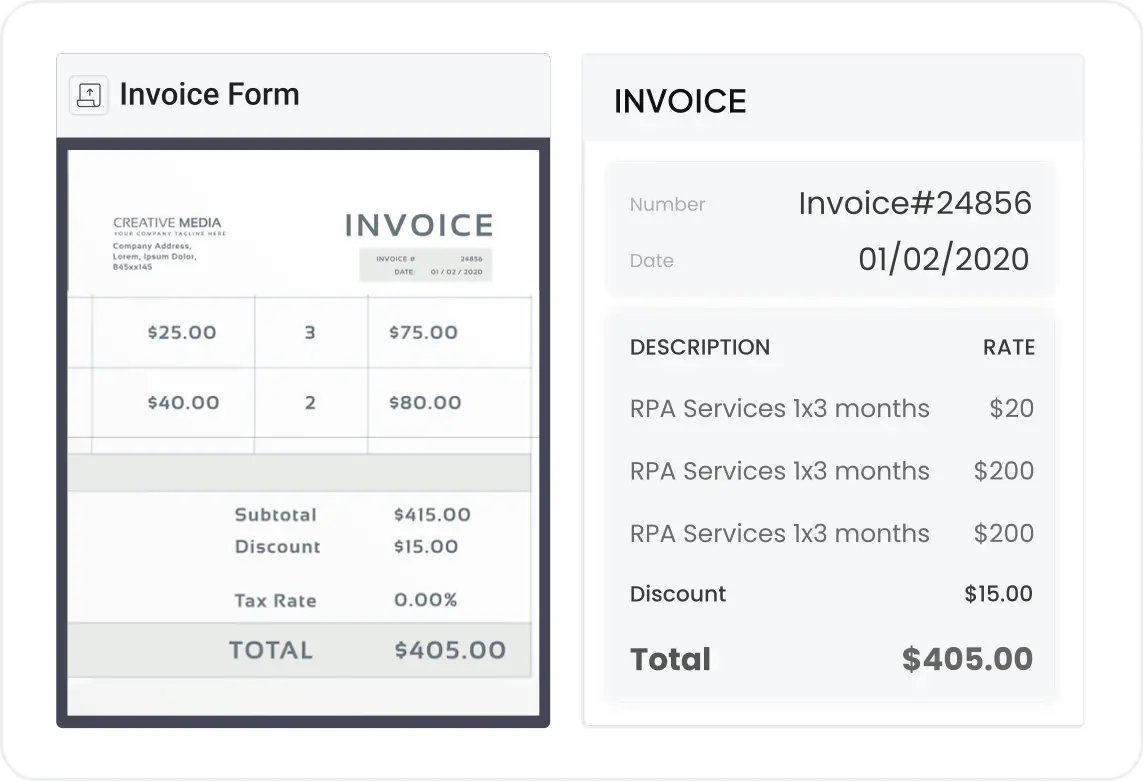Viewport: 1143px width, 781px height.
Task: Click the bold $405.00 total in the right panel
Action: point(967,658)
